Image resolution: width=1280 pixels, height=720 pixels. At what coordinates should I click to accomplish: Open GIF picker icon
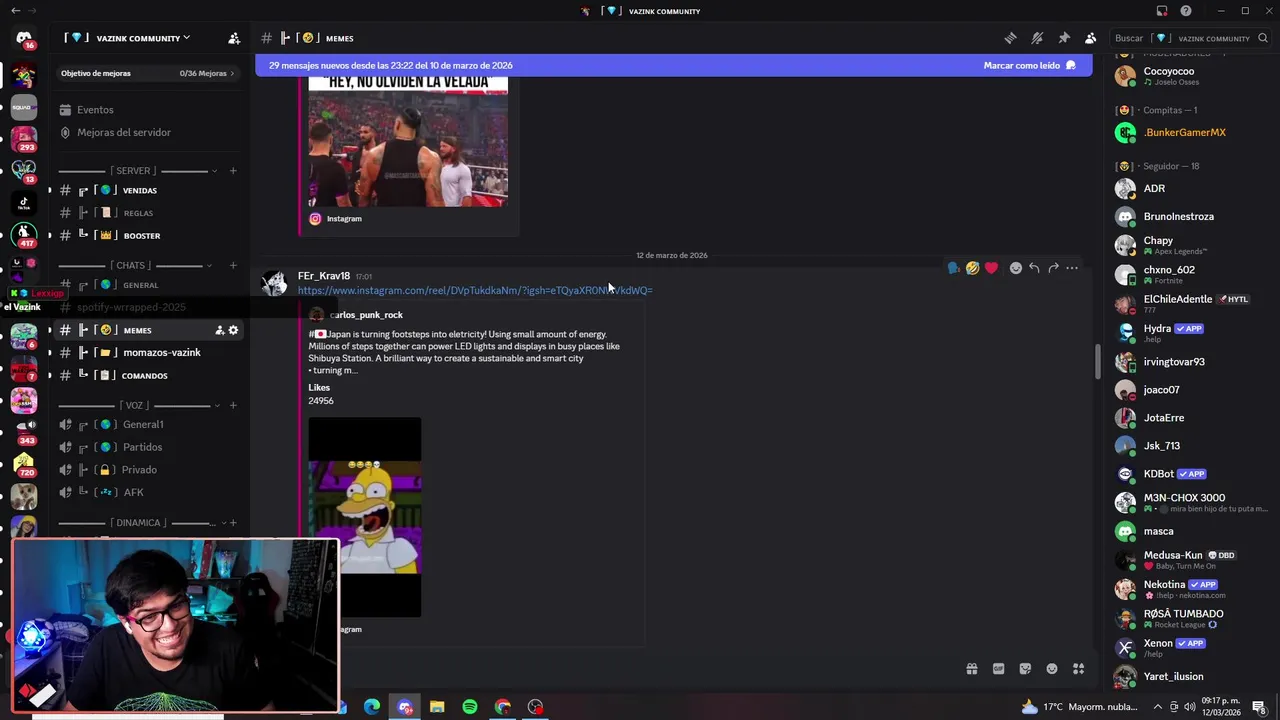998,669
